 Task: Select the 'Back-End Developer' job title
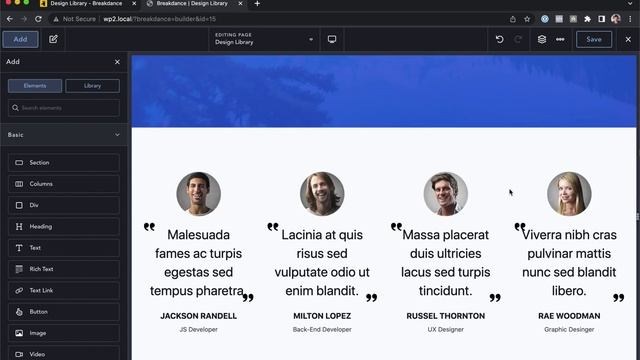[322, 329]
